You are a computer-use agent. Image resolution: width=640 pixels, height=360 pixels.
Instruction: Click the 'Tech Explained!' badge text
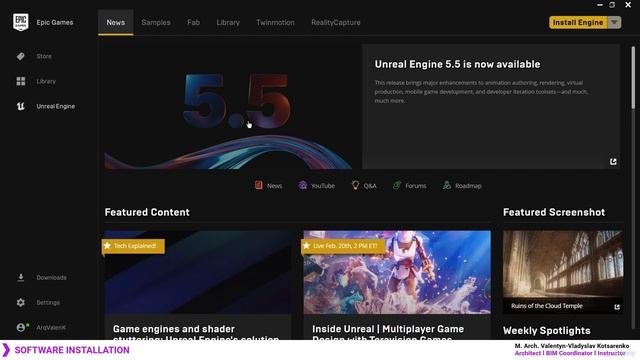(x=135, y=246)
